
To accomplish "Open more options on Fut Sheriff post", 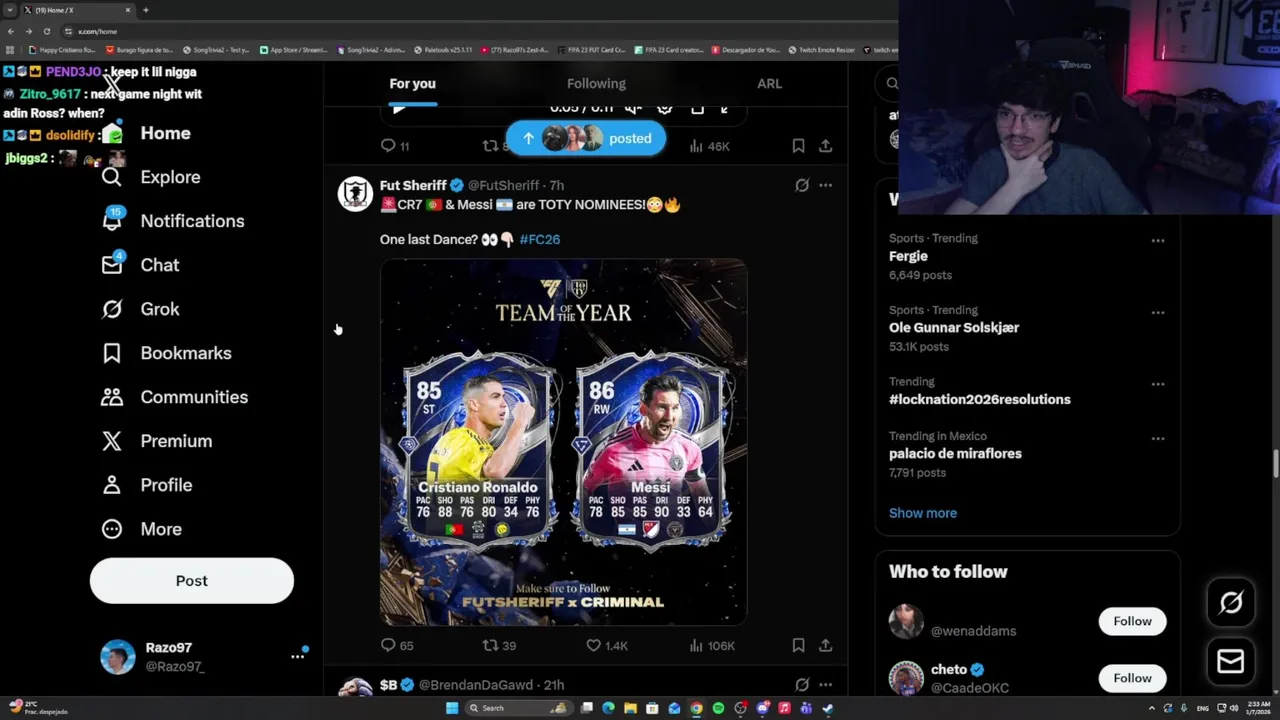I will (x=825, y=185).
